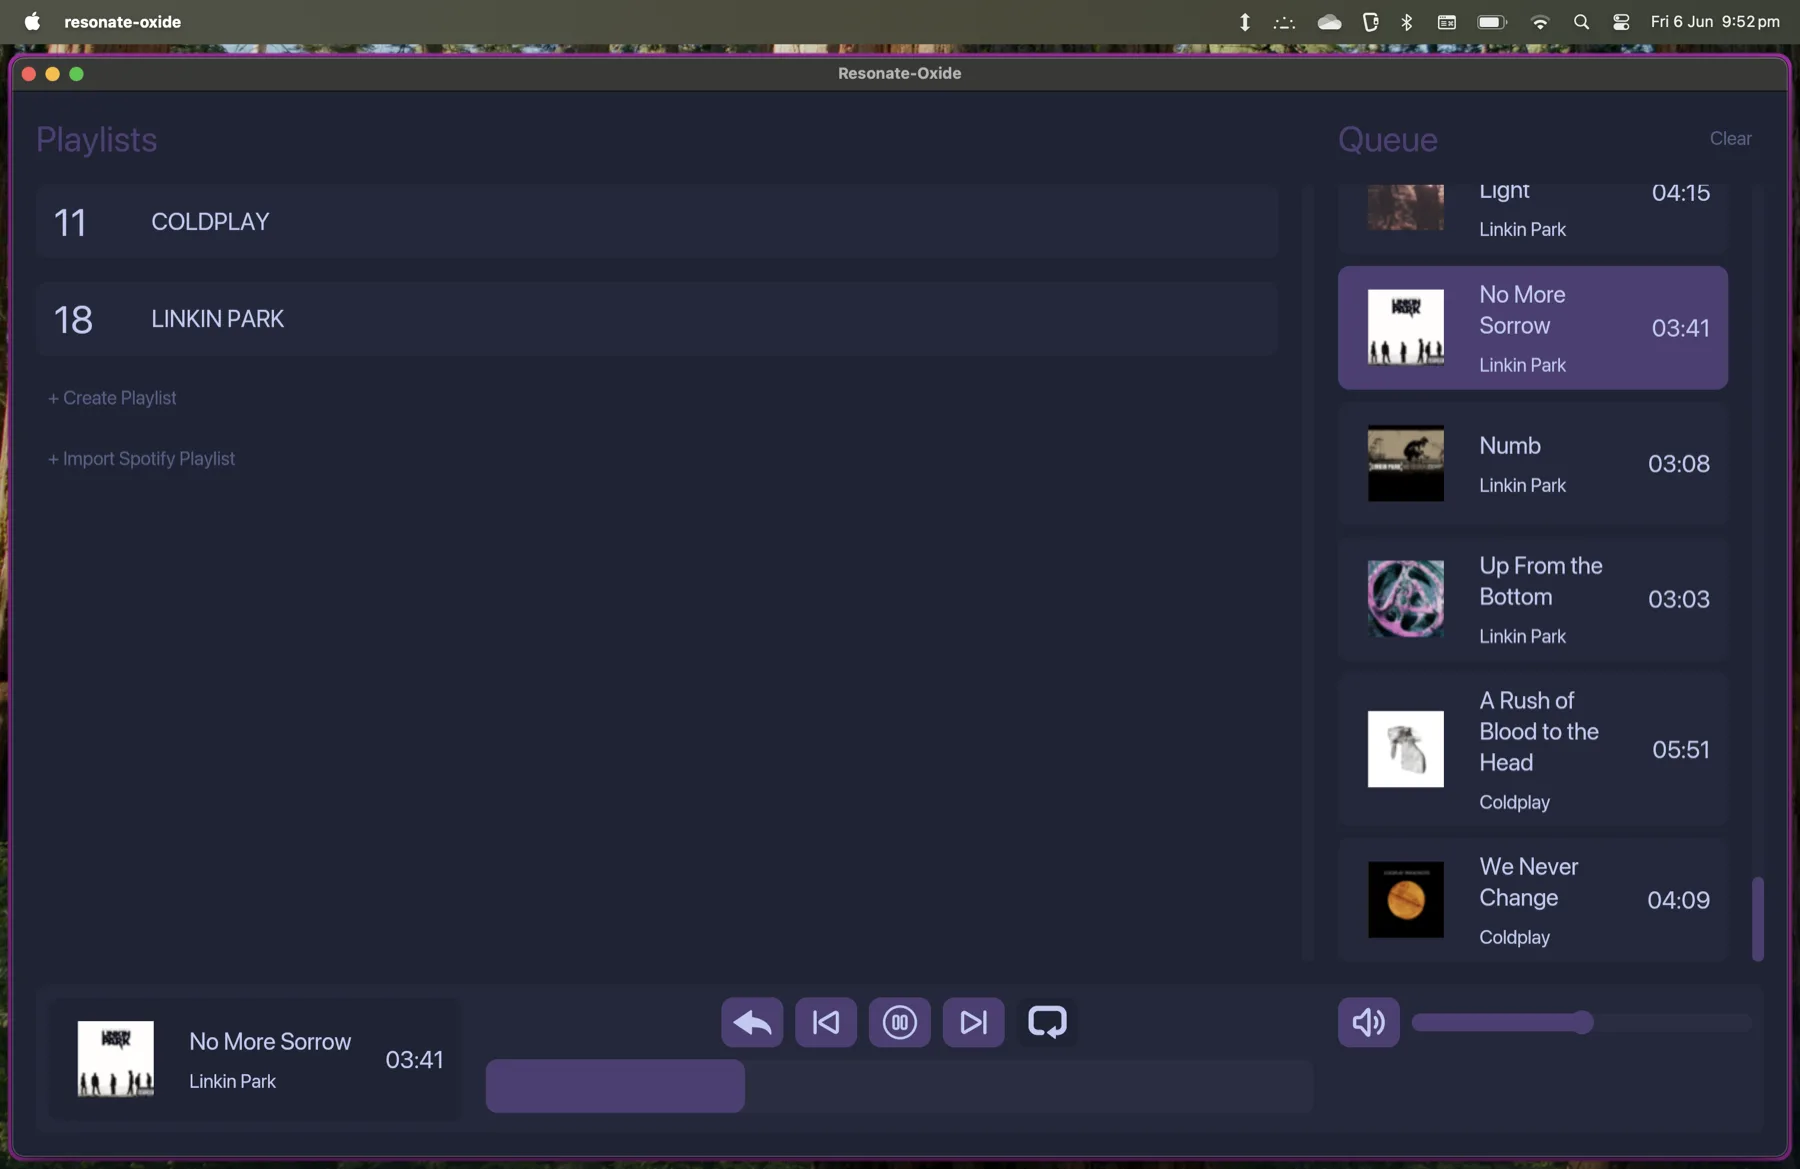Screen dimensions: 1800x1169
Task: Click the reply-arrow back button in player controls
Action: (x=752, y=1022)
